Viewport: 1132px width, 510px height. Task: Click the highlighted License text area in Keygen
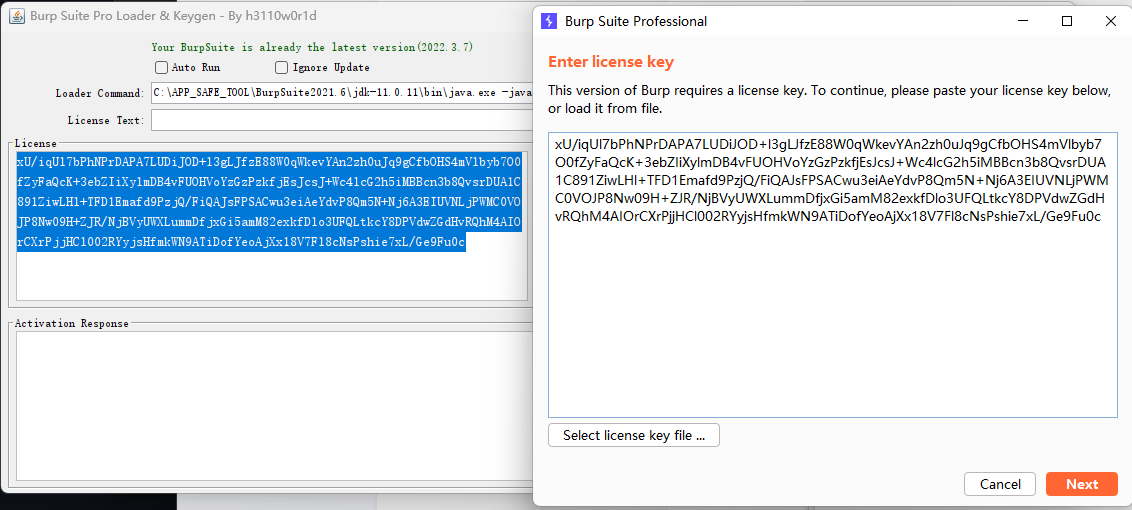[271, 225]
